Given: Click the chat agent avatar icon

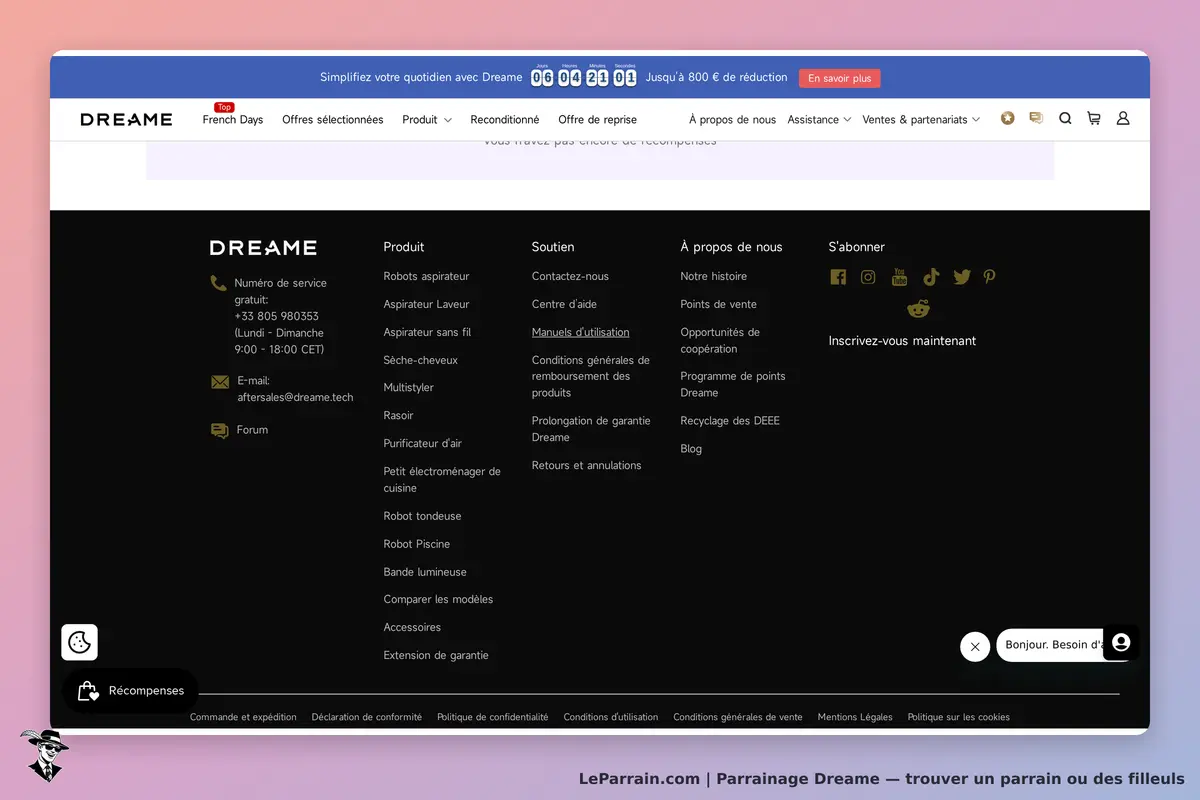Looking at the screenshot, I should click(1121, 642).
